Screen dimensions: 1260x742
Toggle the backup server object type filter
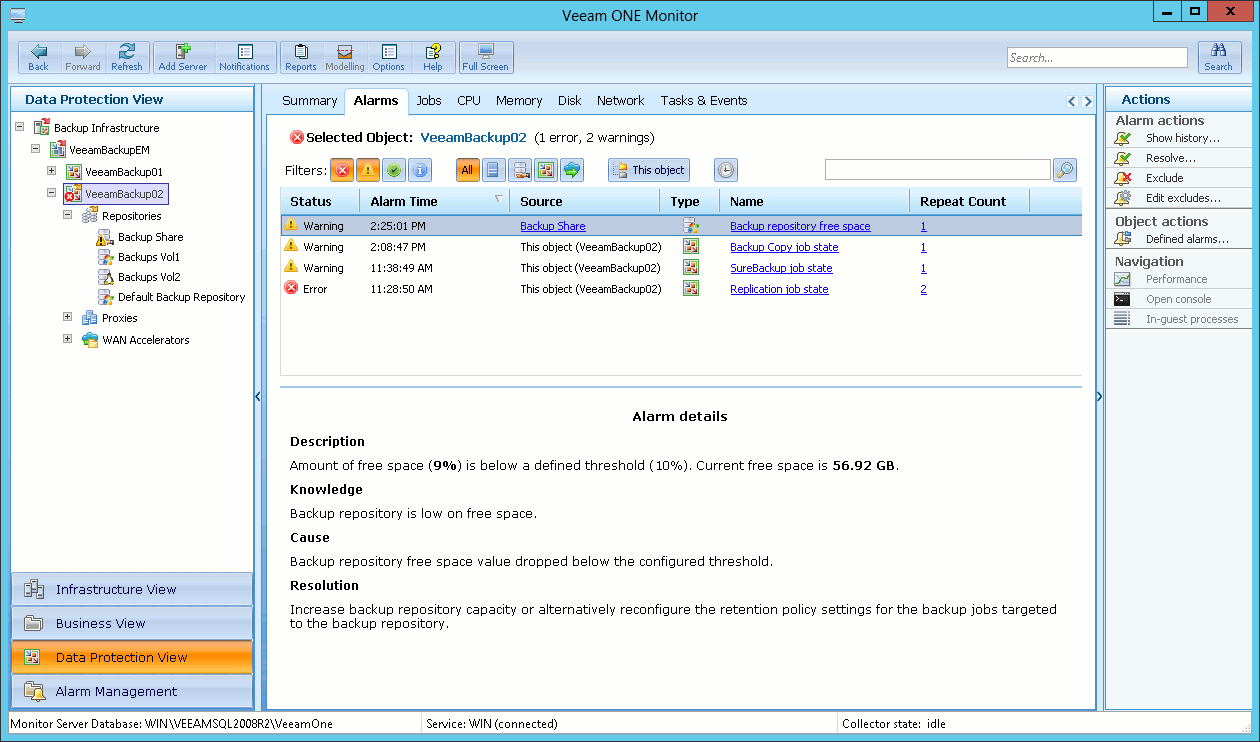point(546,170)
